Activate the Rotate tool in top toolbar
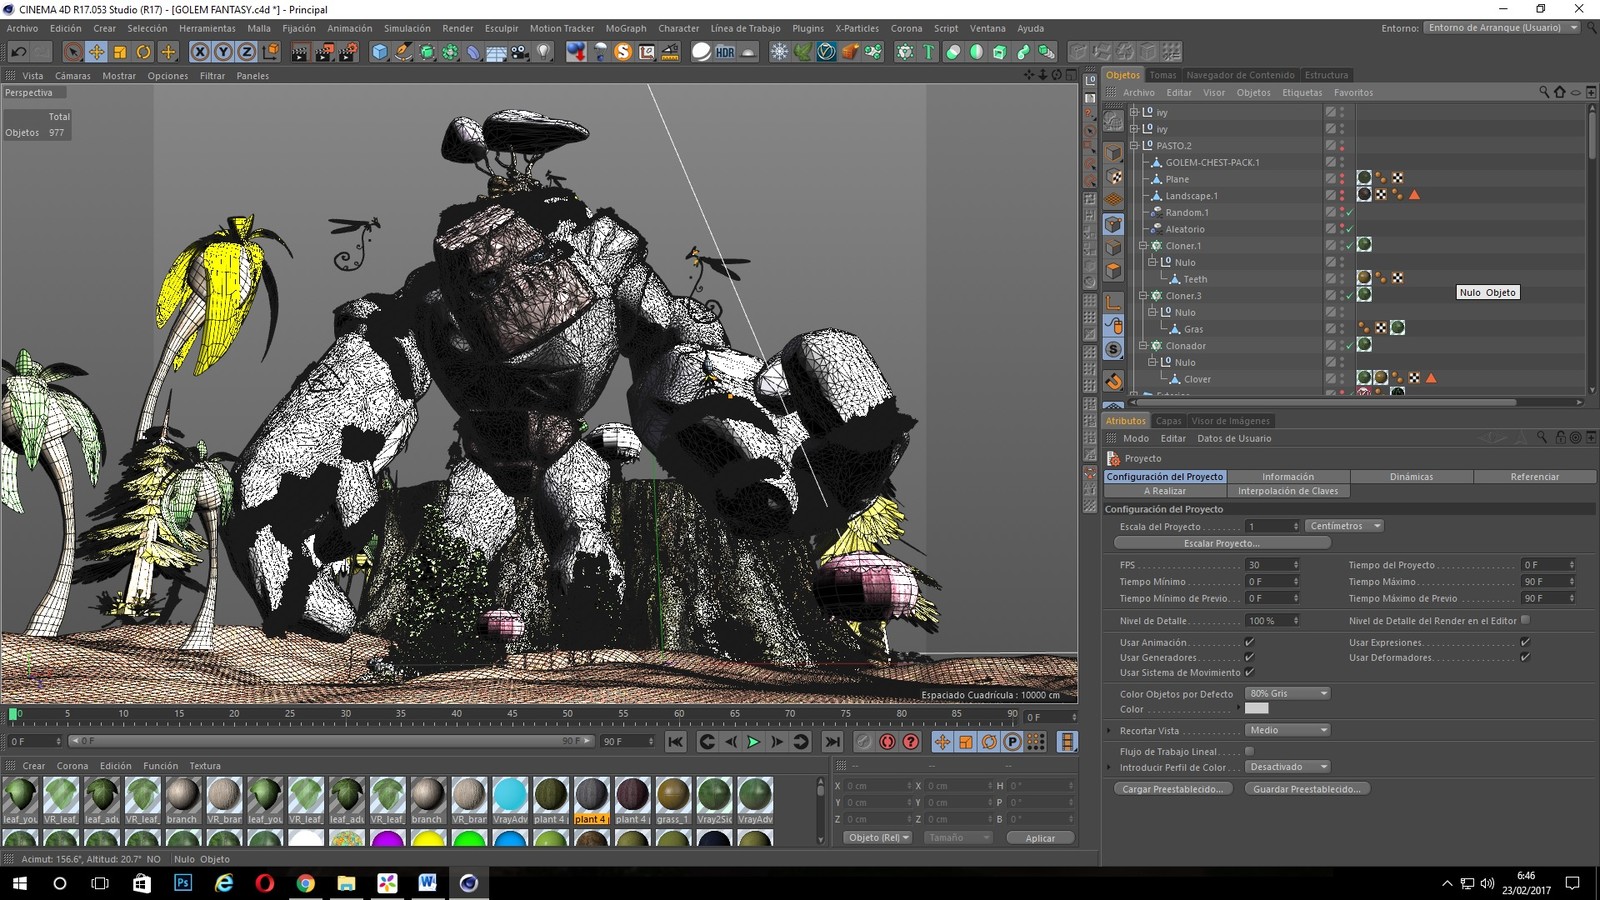The width and height of the screenshot is (1600, 900). pos(144,52)
